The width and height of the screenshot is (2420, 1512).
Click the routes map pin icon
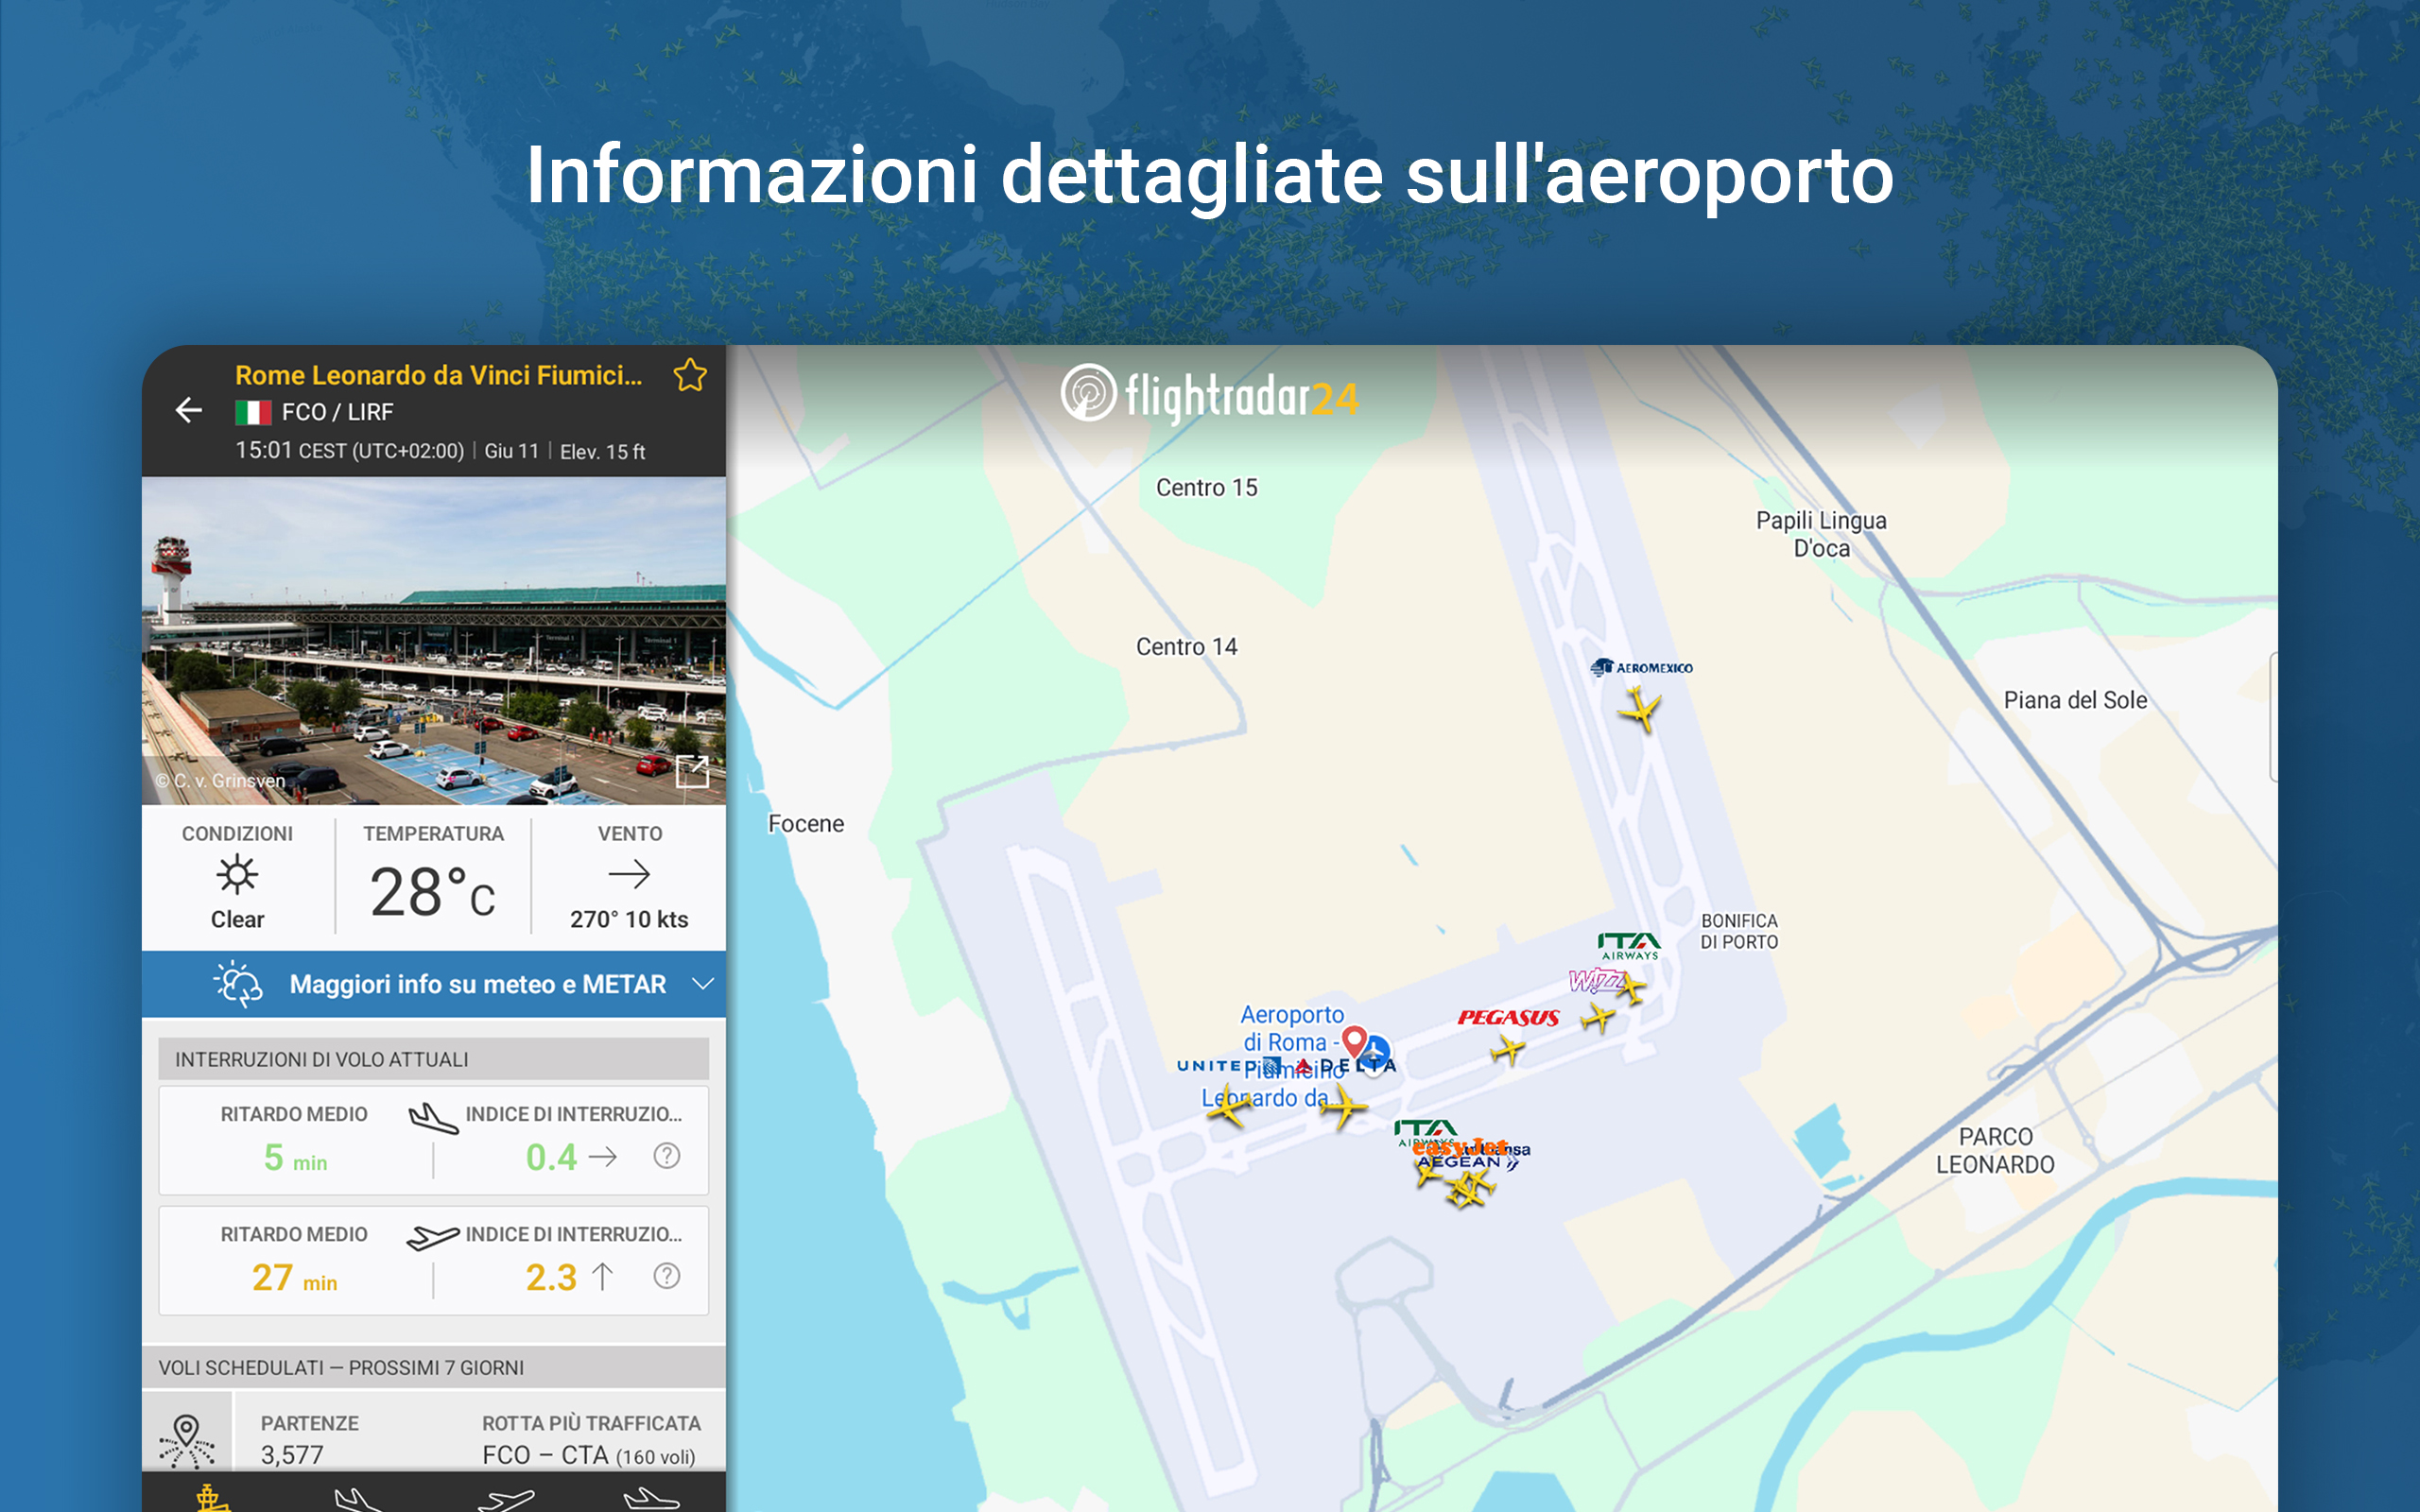tap(187, 1441)
